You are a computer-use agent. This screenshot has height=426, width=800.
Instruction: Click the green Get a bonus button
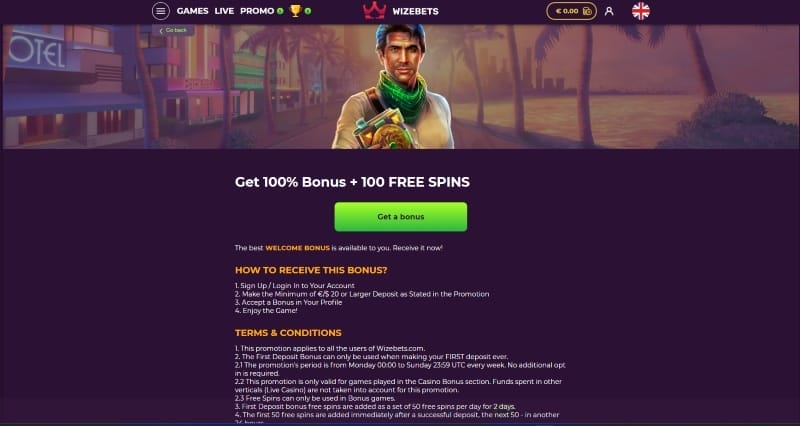[401, 217]
